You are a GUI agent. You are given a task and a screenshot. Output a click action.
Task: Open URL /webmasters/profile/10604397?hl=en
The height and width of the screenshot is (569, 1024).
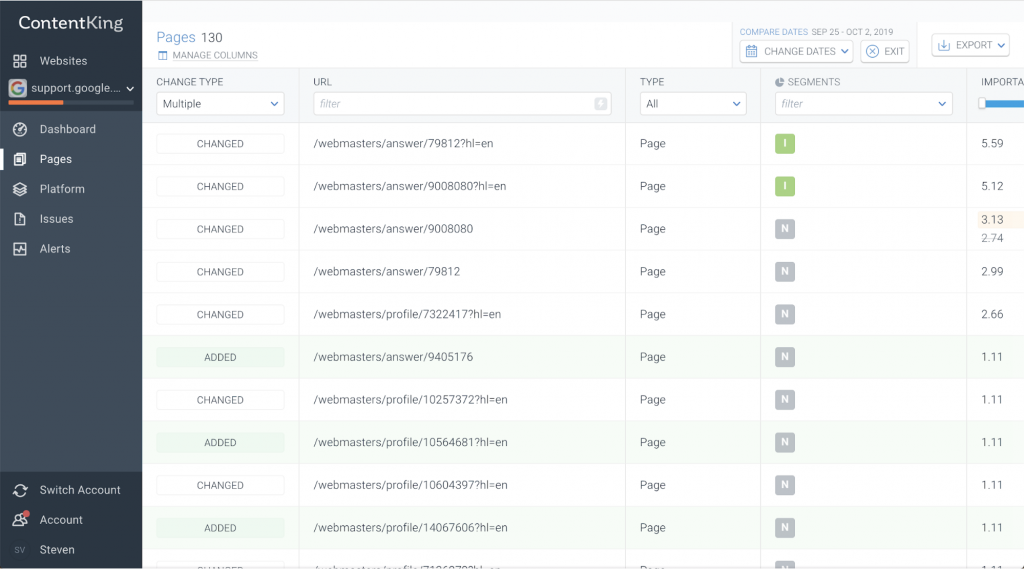(410, 485)
